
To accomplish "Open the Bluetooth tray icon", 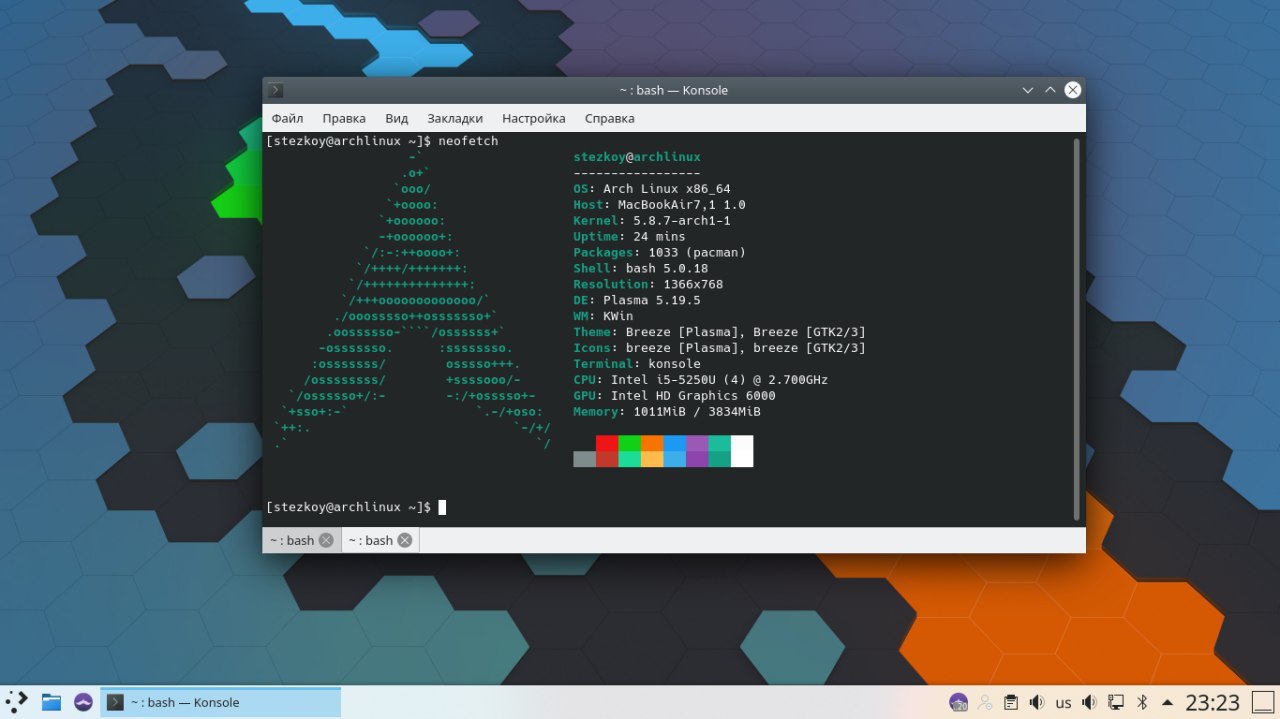I will click(x=1142, y=702).
